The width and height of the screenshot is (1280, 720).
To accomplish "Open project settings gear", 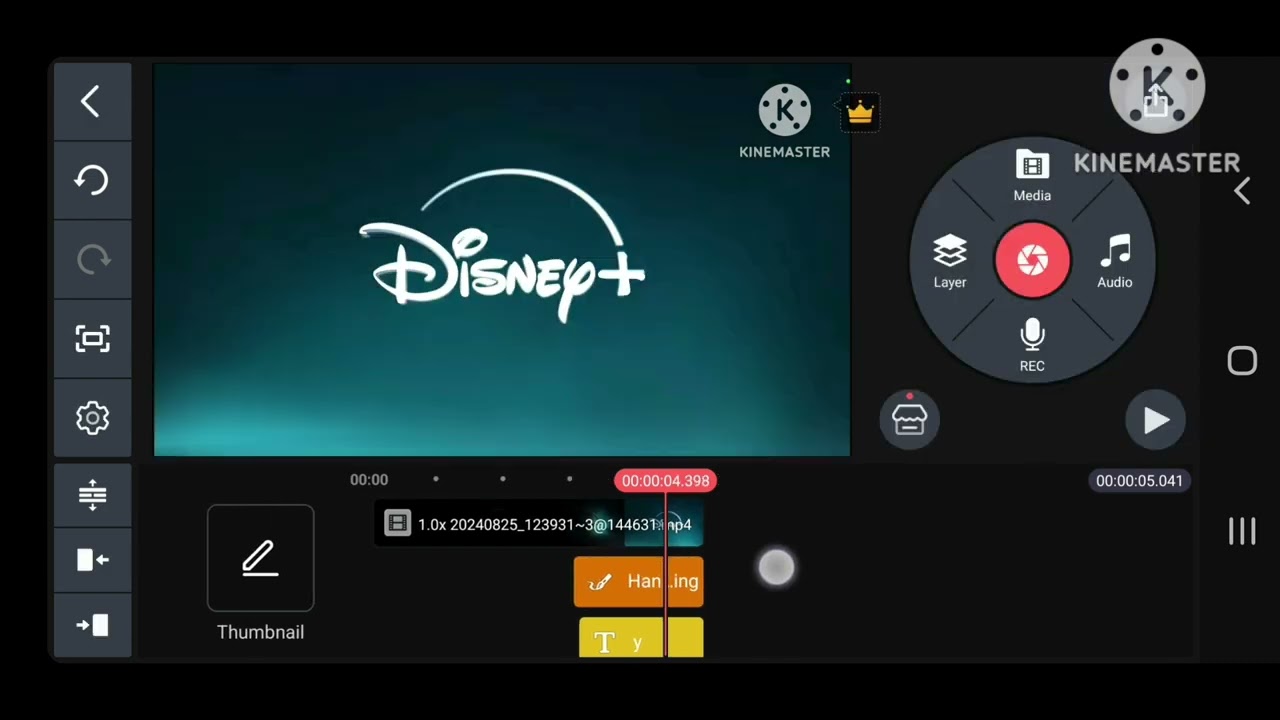I will 92,418.
